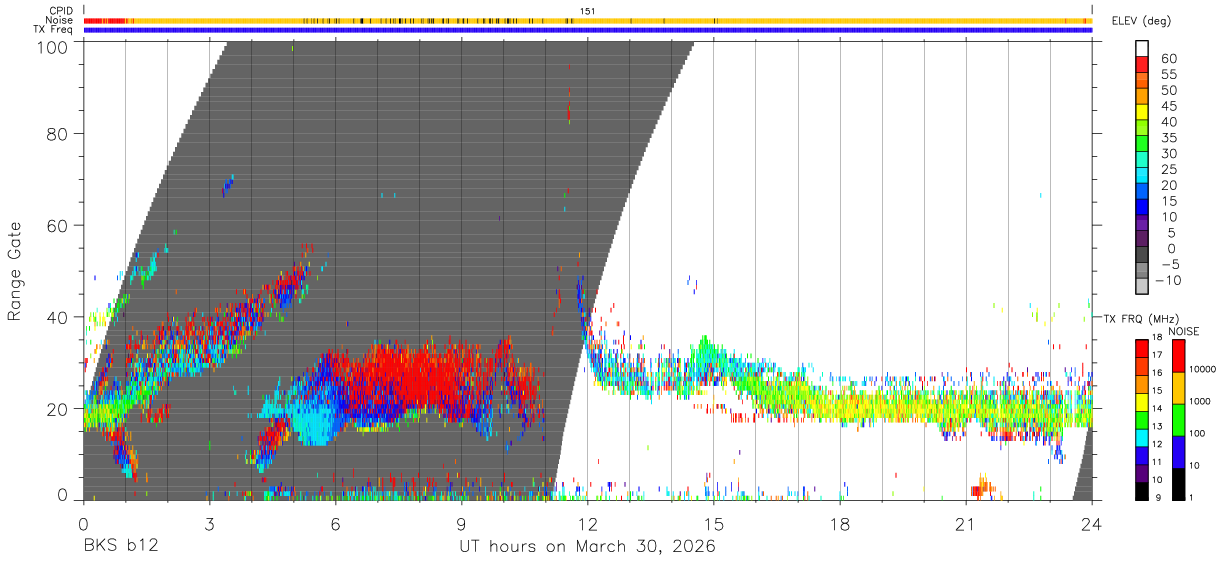Pick the light gray bottom ELEV colorbar segment
Viewport: 1228px width, 567px height.
pyautogui.click(x=1143, y=288)
